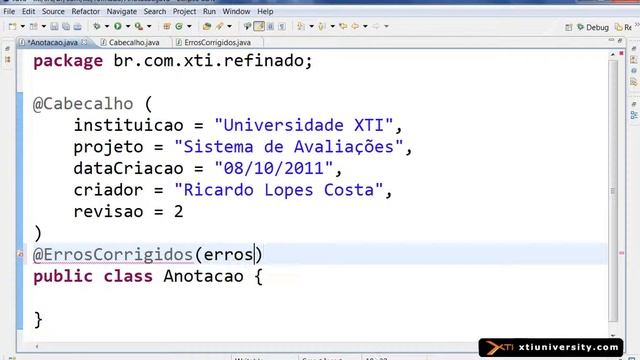Screen dimensions: 640x360
Task: Expand the Back history dropdown arrow
Action: pyautogui.click(x=365, y=27)
